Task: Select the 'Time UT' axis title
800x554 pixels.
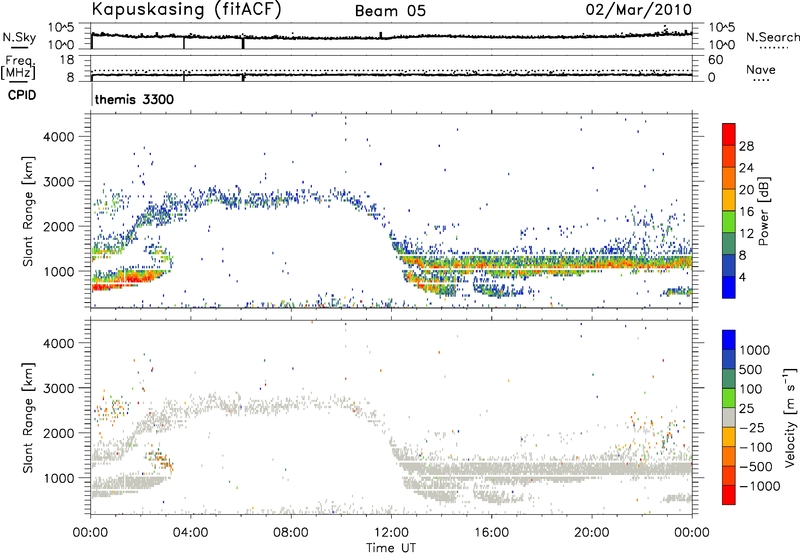Action: (x=391, y=548)
